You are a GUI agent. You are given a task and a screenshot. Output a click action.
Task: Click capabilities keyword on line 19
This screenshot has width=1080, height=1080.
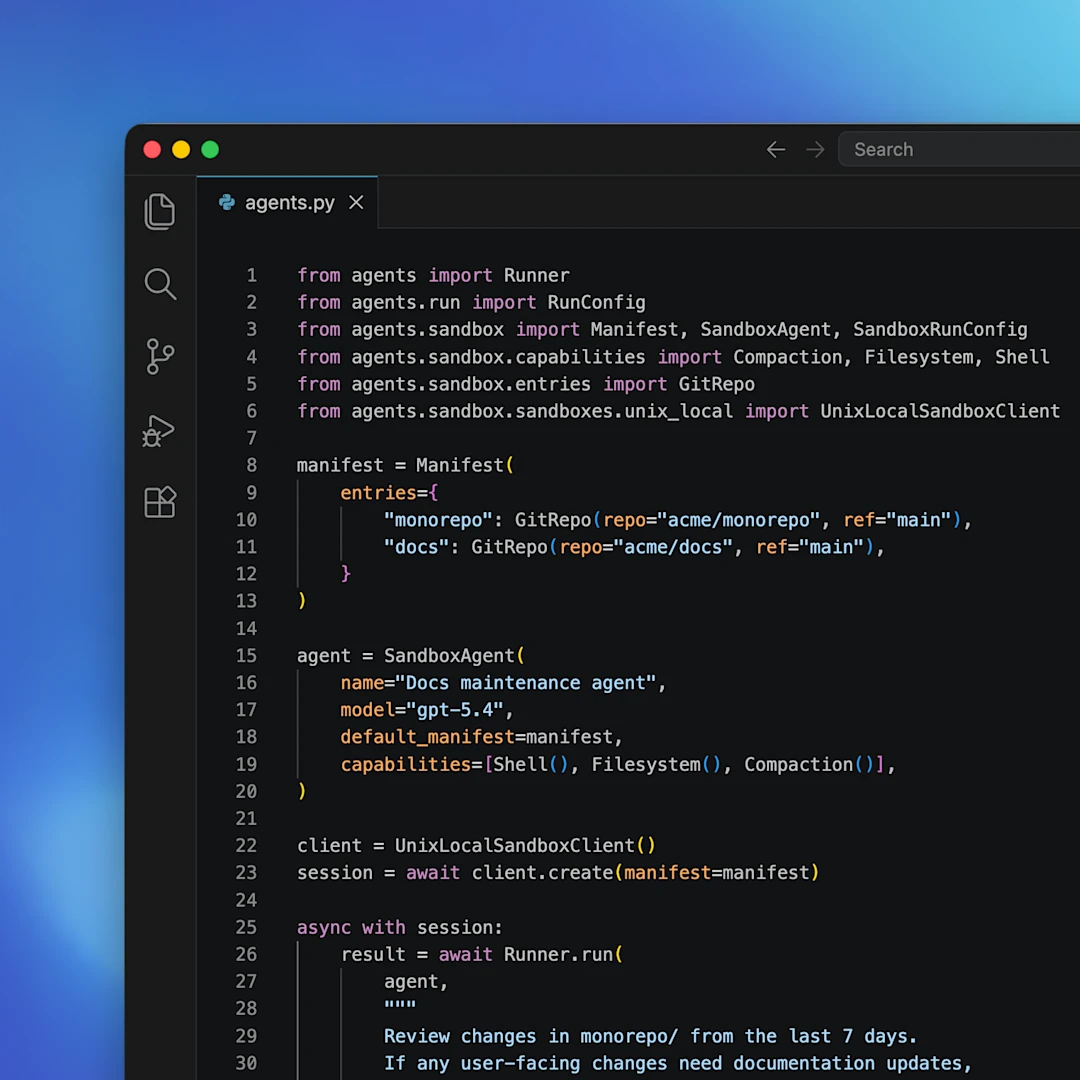point(406,765)
